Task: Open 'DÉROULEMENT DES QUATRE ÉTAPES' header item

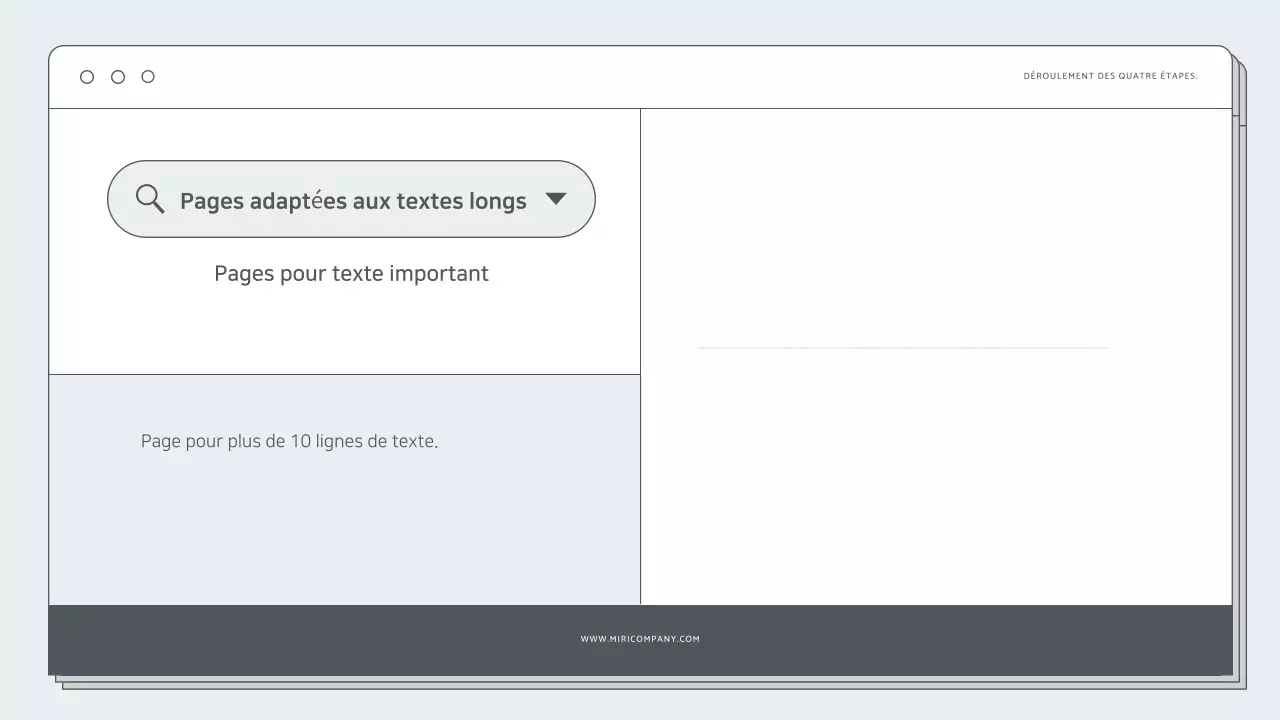Action: (x=1109, y=75)
